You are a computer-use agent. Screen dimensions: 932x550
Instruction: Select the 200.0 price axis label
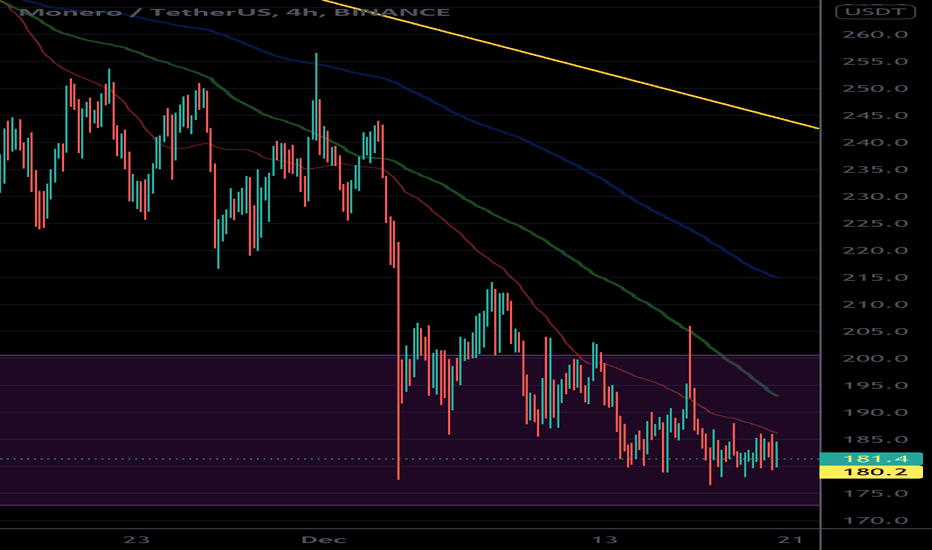875,359
